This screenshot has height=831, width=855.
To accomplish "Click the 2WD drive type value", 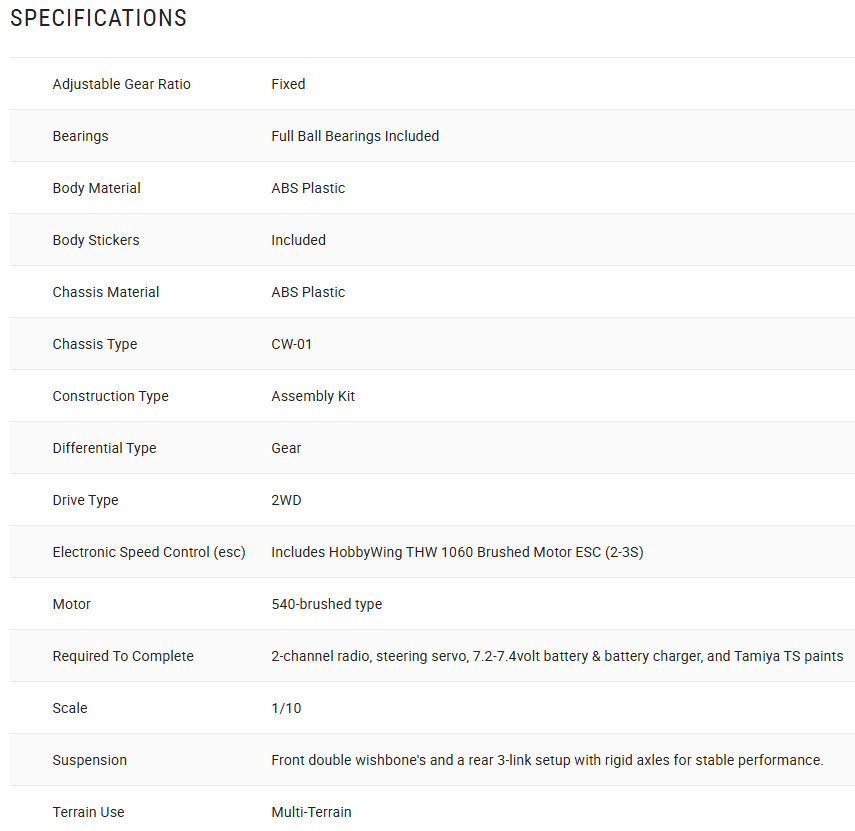I will (286, 500).
